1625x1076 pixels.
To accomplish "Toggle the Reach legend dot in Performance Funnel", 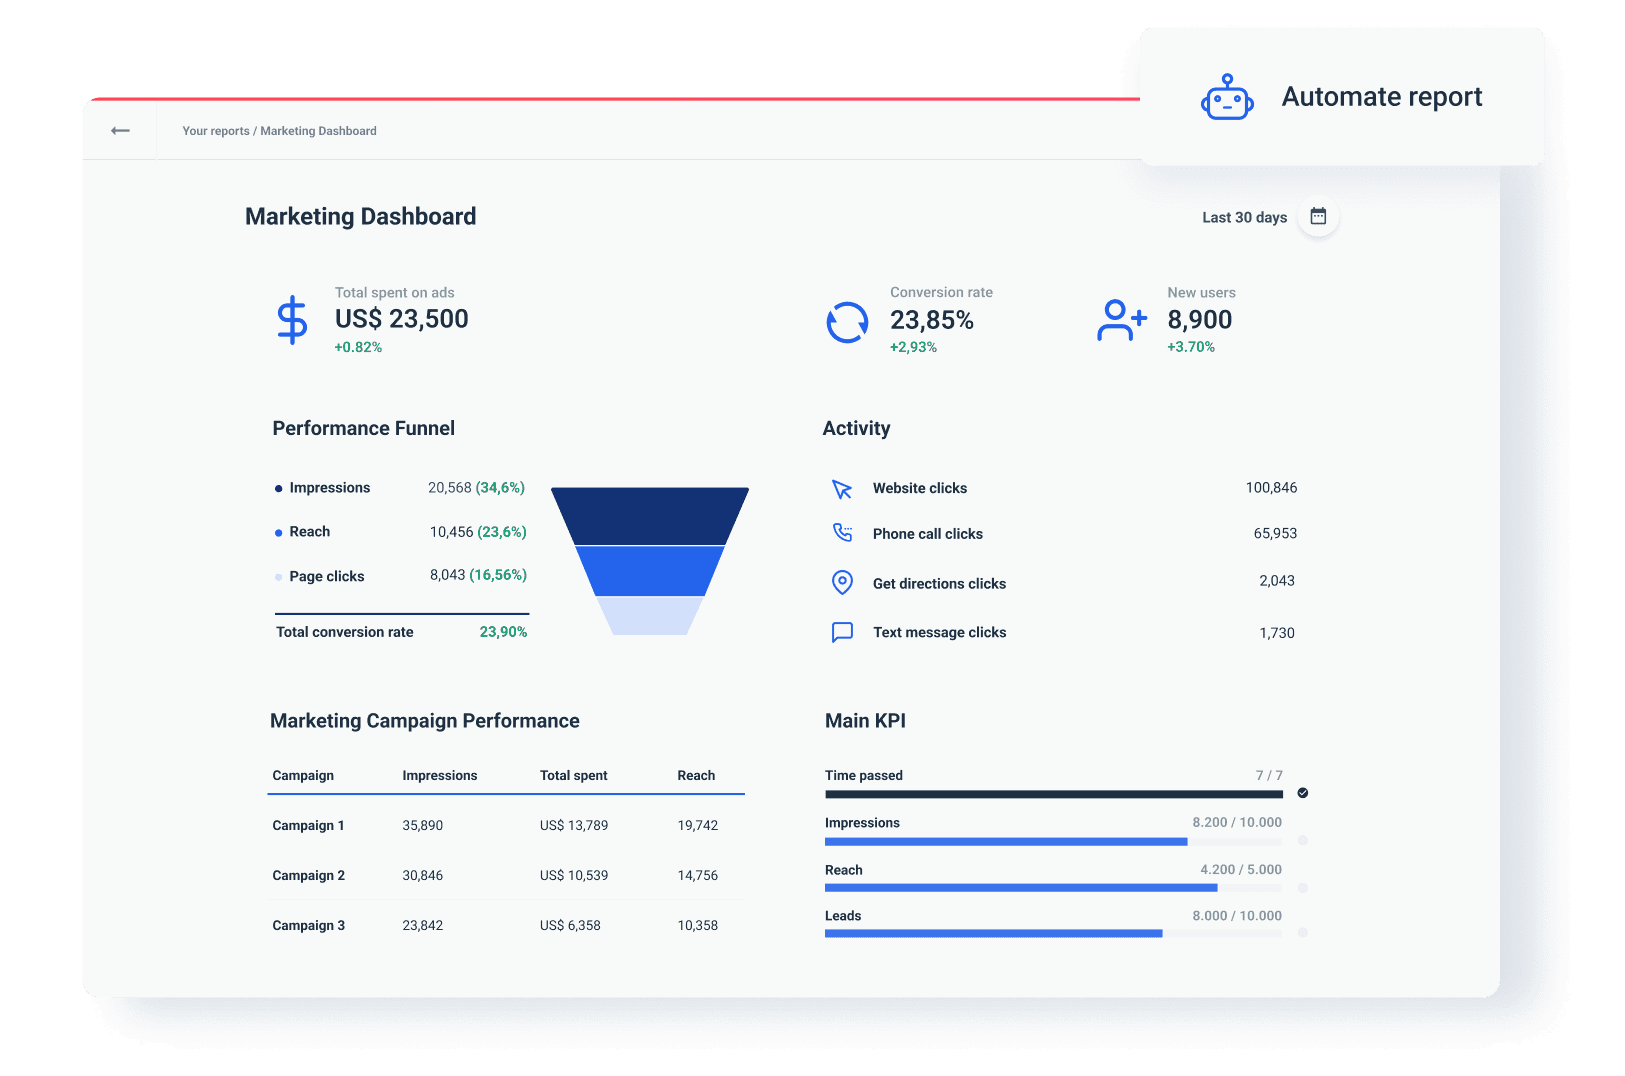I will (x=277, y=531).
